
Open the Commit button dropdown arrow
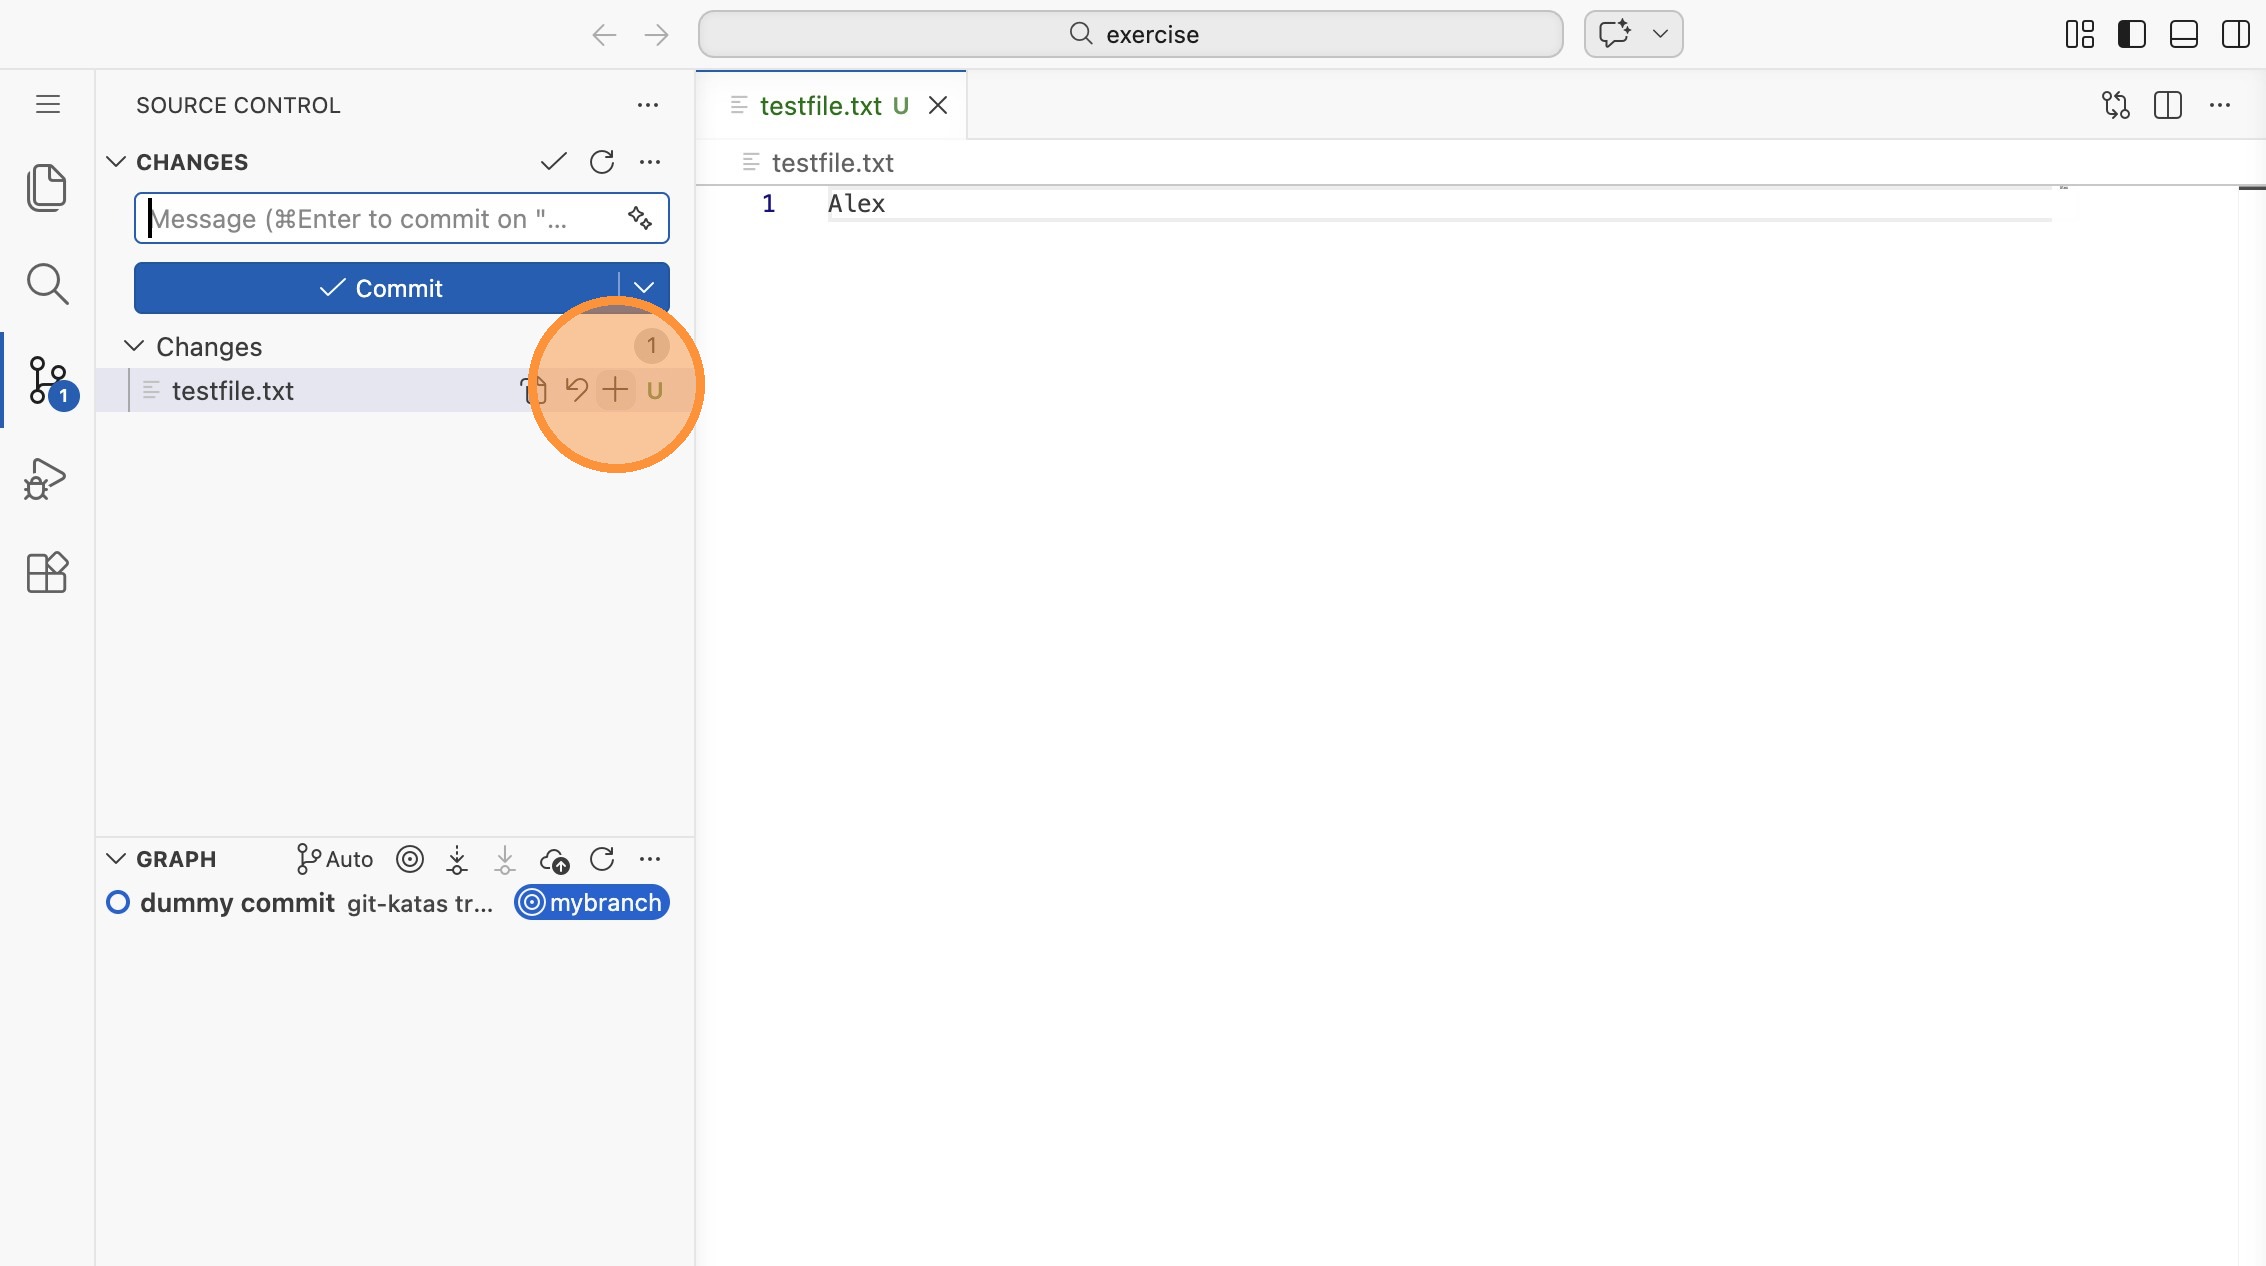coord(644,288)
